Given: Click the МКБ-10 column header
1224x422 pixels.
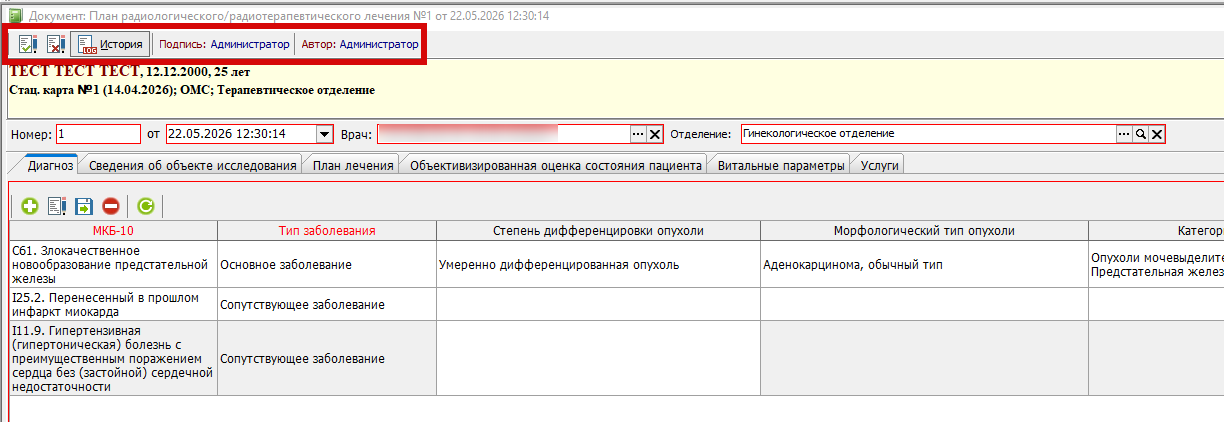Looking at the screenshot, I should tap(113, 231).
